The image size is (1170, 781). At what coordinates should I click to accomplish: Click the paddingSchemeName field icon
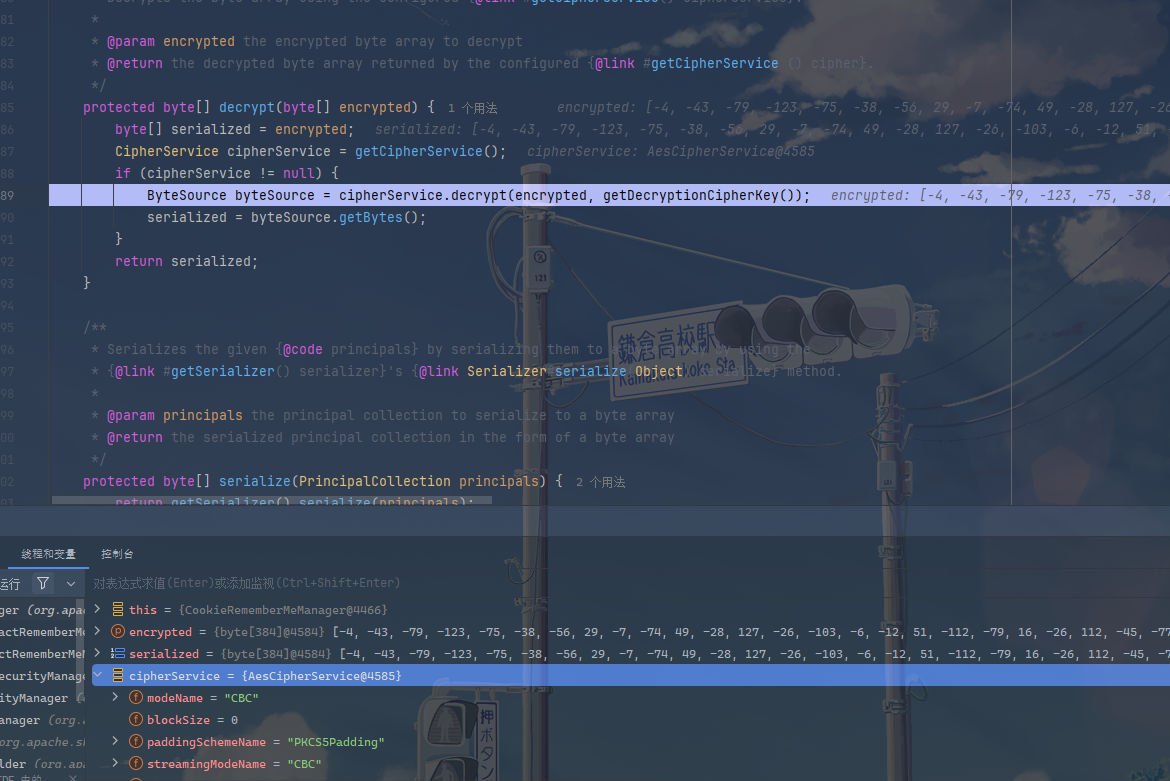click(x=136, y=741)
